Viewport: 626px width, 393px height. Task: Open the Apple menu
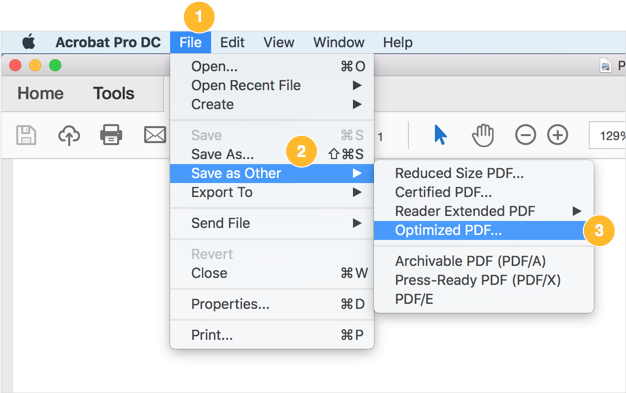(x=28, y=42)
